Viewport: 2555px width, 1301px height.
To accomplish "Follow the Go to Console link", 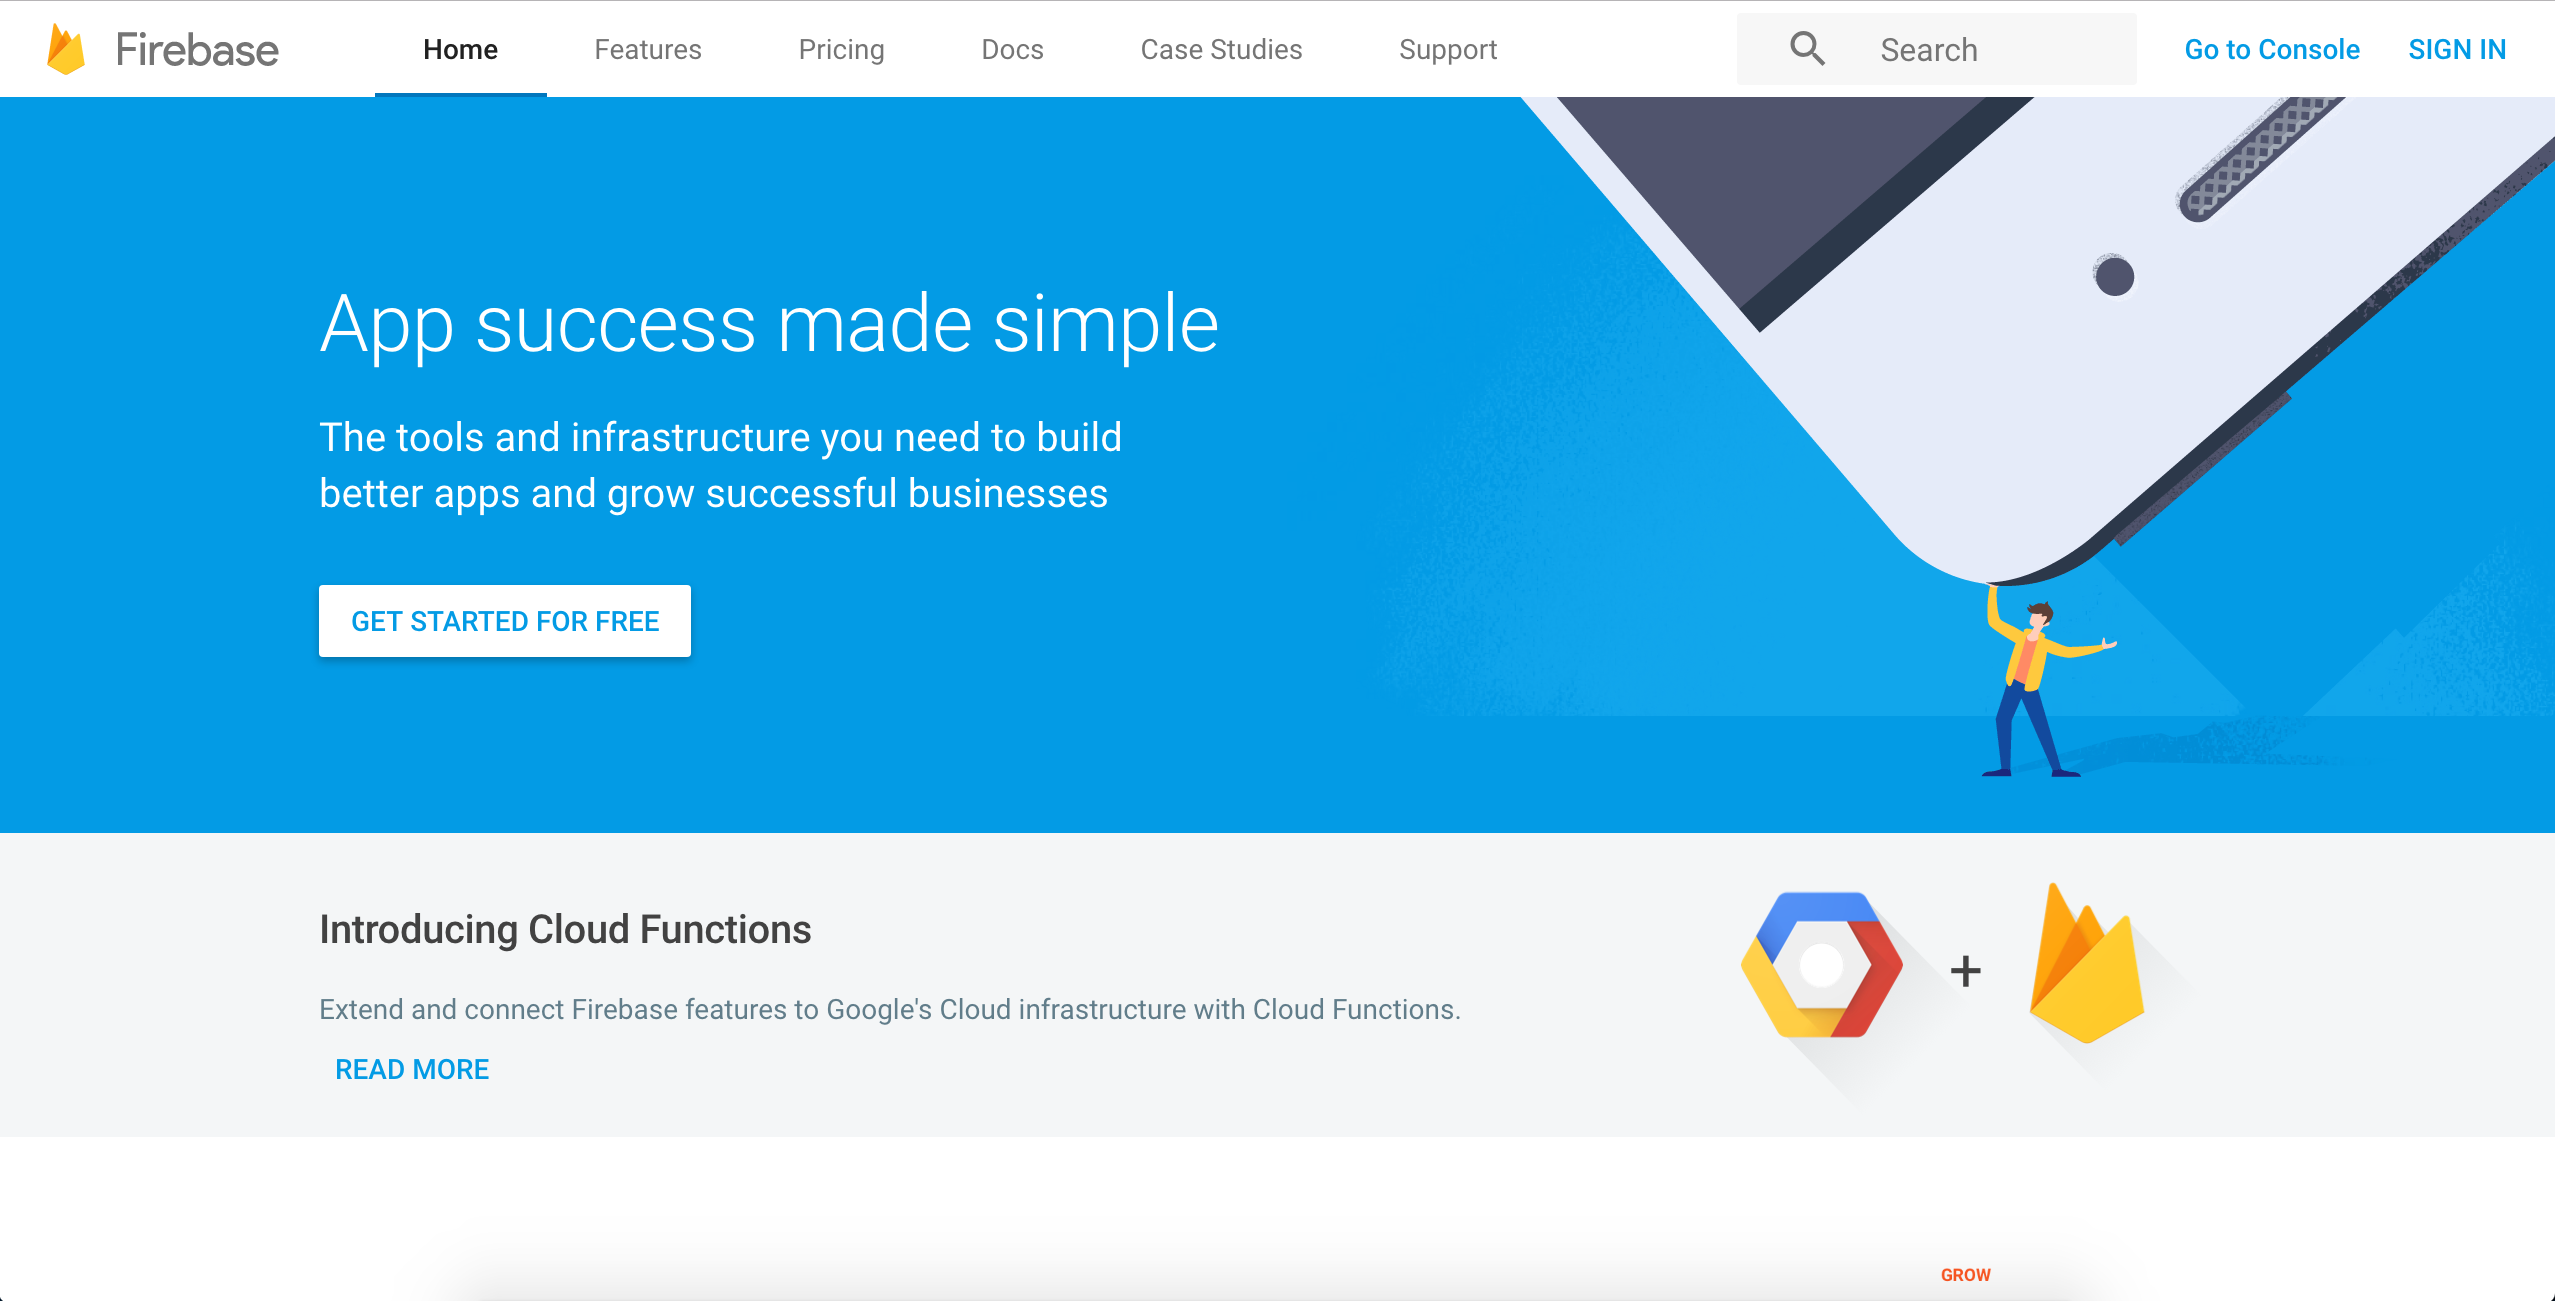I will [x=2271, y=50].
